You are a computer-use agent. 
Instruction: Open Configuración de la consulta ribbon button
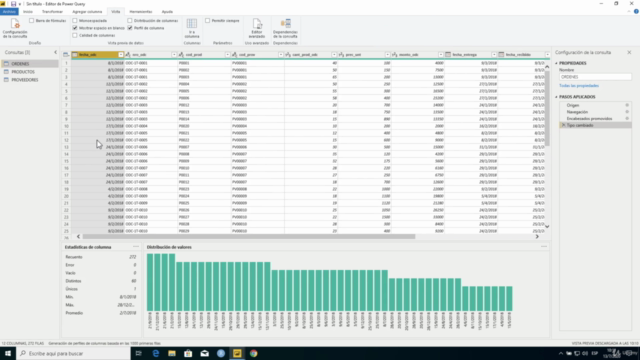coord(15,28)
